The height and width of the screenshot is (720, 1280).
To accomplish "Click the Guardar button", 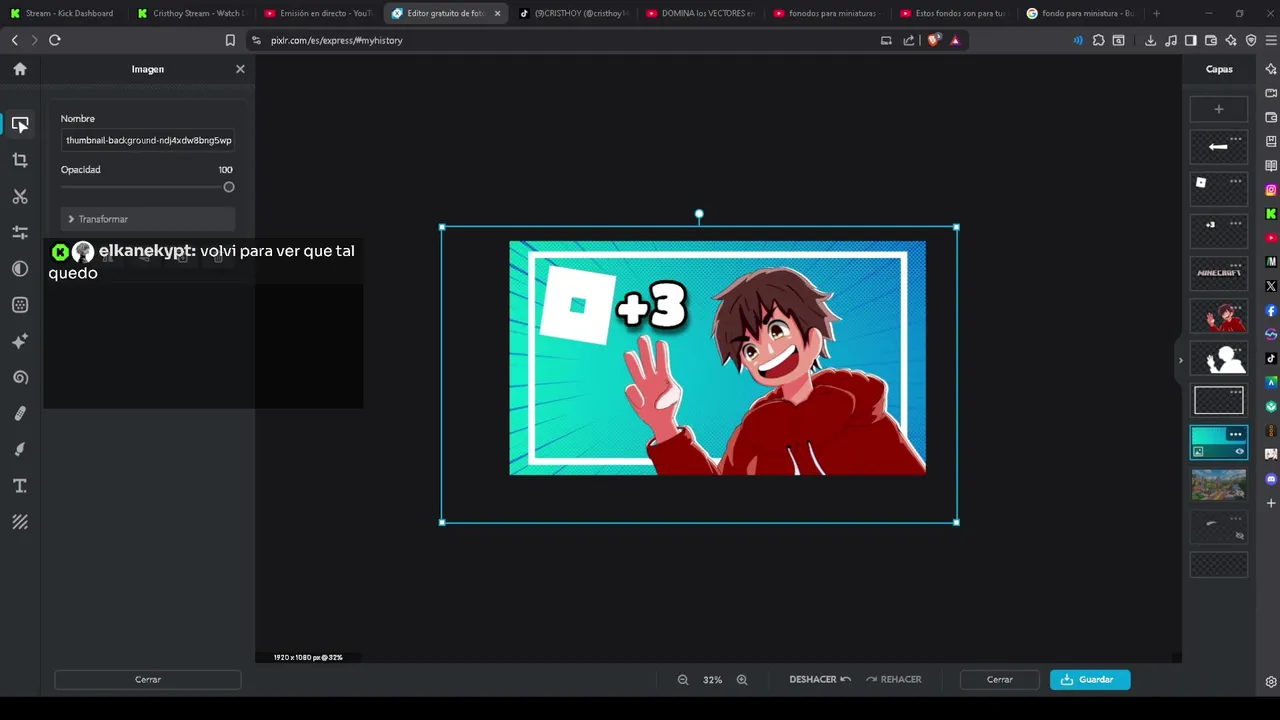I will click(1090, 680).
